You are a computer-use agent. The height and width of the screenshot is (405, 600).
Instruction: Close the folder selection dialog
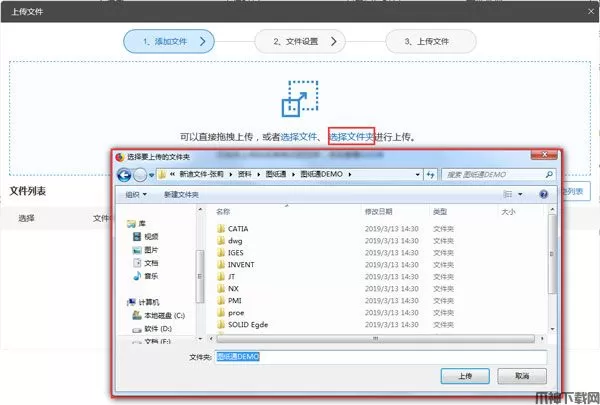(x=544, y=155)
